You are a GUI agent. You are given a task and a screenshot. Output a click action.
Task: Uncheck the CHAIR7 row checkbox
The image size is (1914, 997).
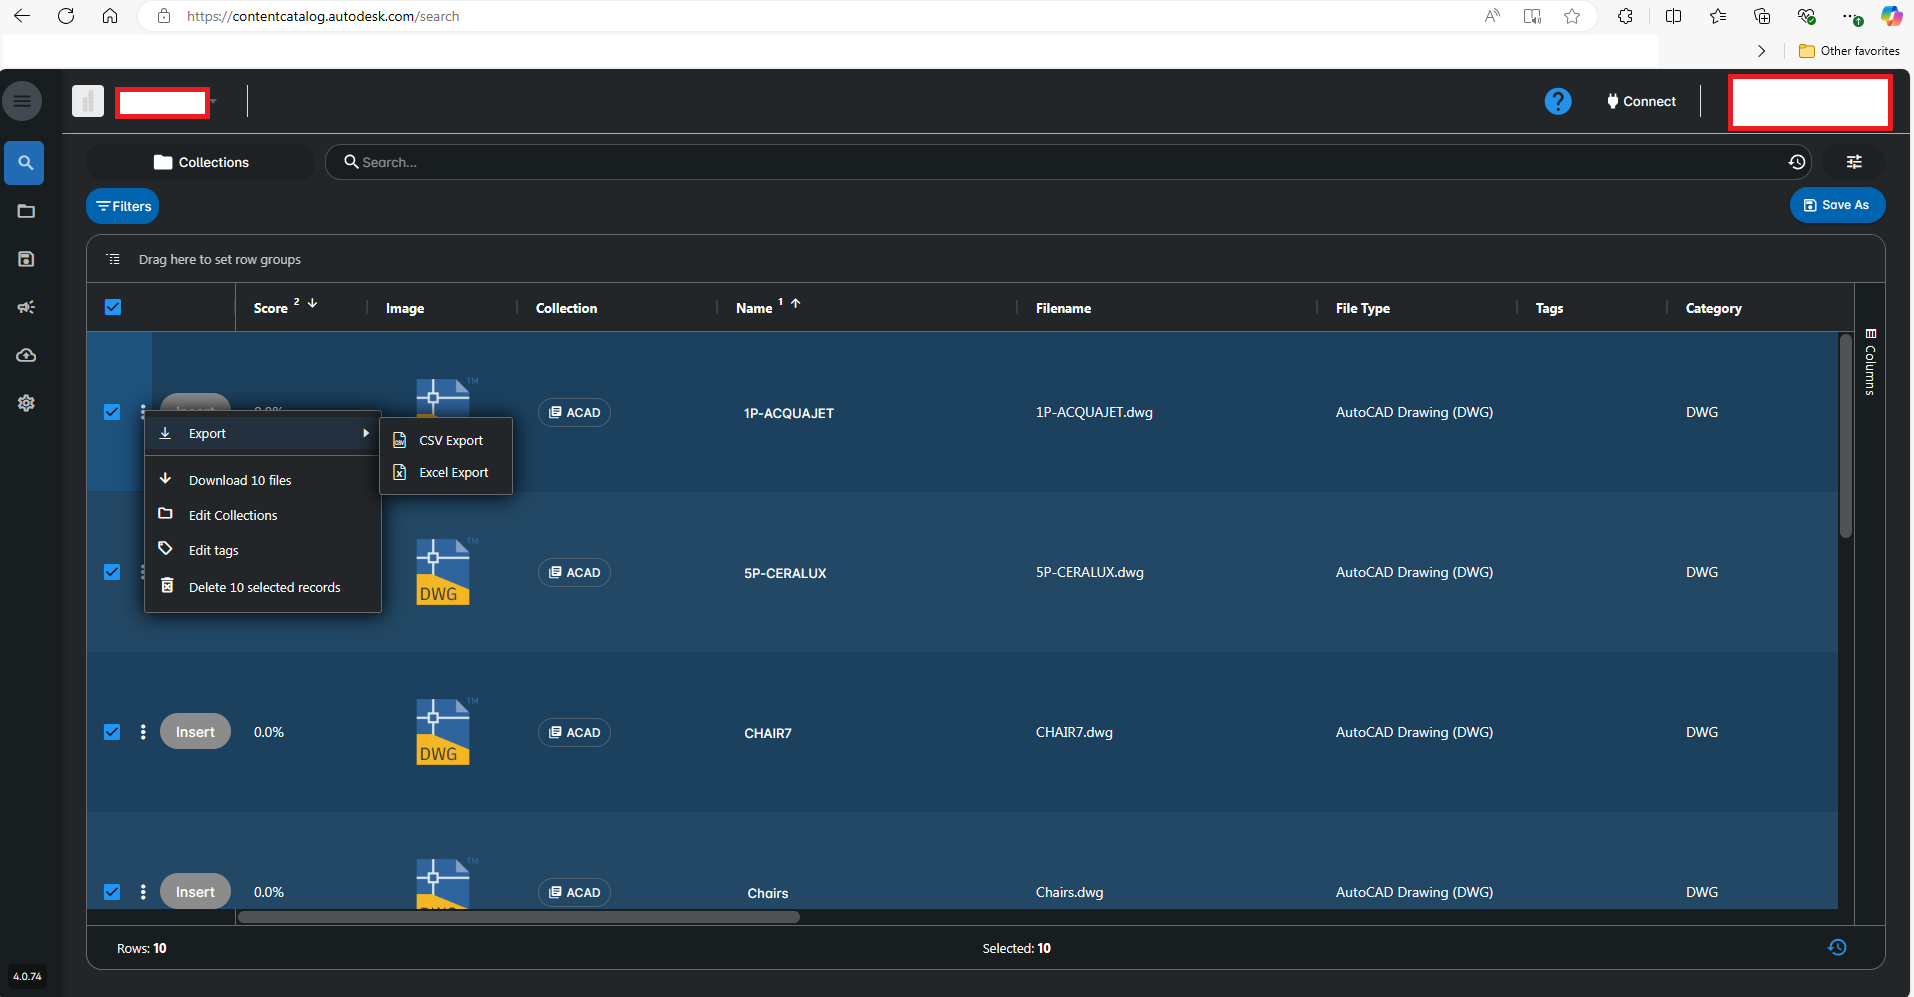112,732
